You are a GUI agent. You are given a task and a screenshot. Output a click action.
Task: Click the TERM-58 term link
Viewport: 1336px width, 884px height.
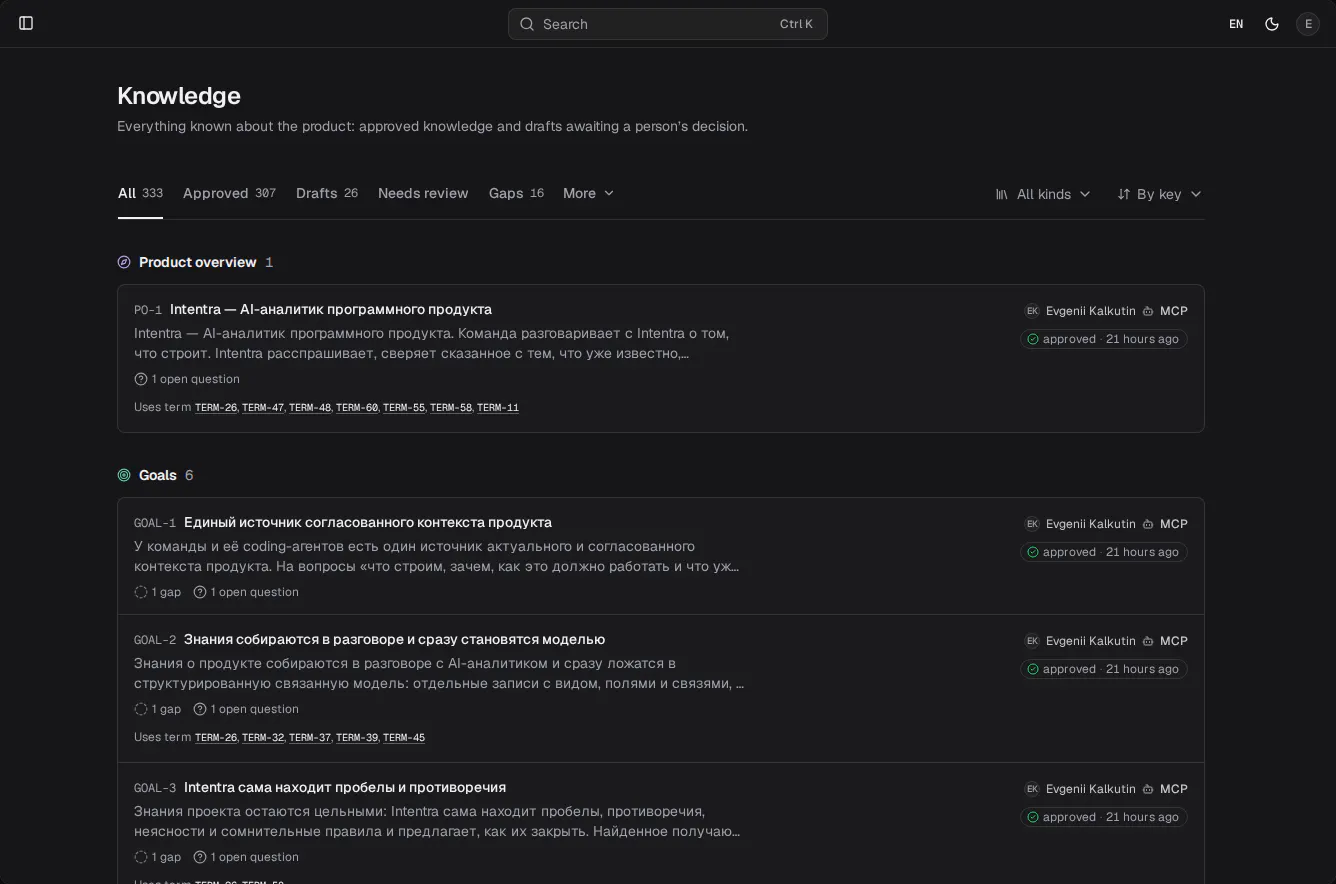tap(451, 408)
